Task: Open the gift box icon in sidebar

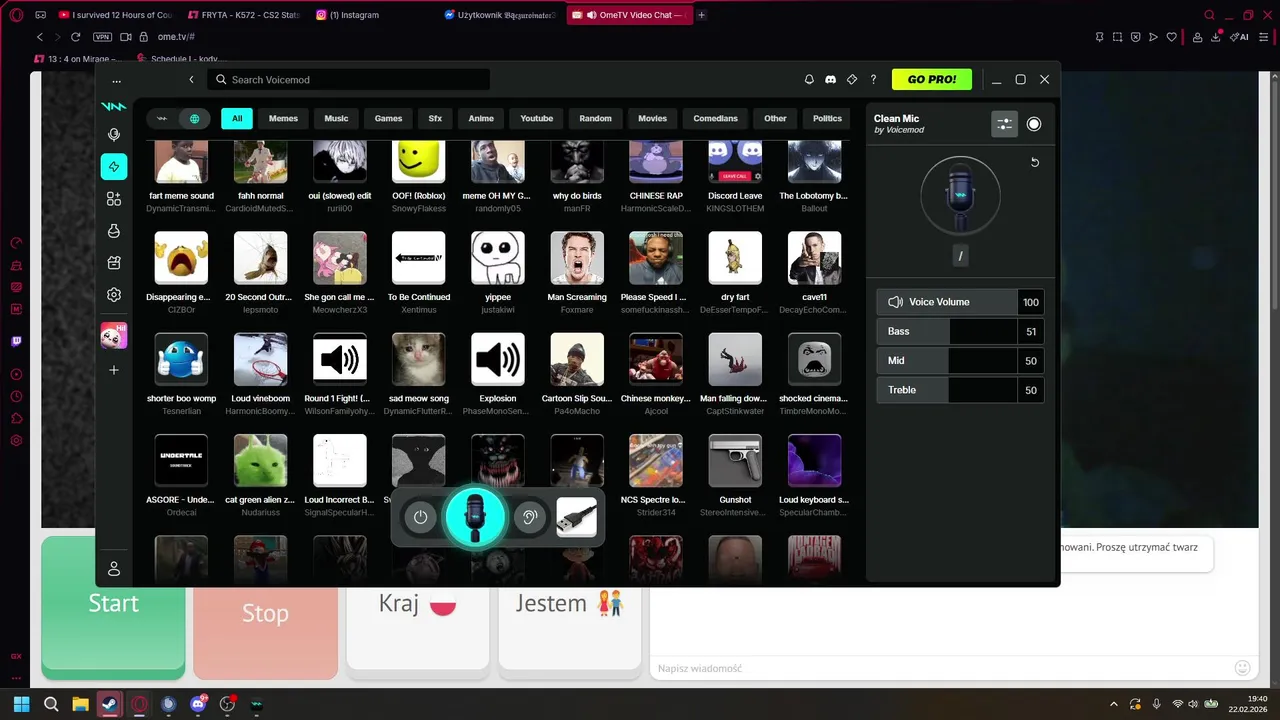Action: pos(114,263)
